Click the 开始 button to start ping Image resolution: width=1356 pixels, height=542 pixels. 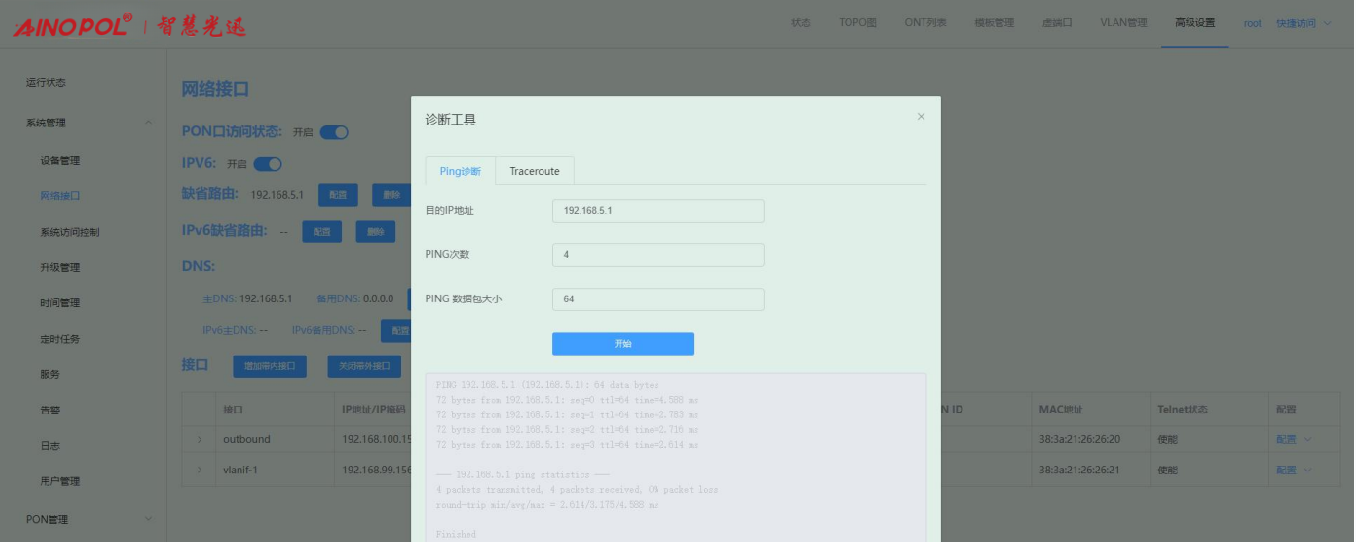coord(622,344)
